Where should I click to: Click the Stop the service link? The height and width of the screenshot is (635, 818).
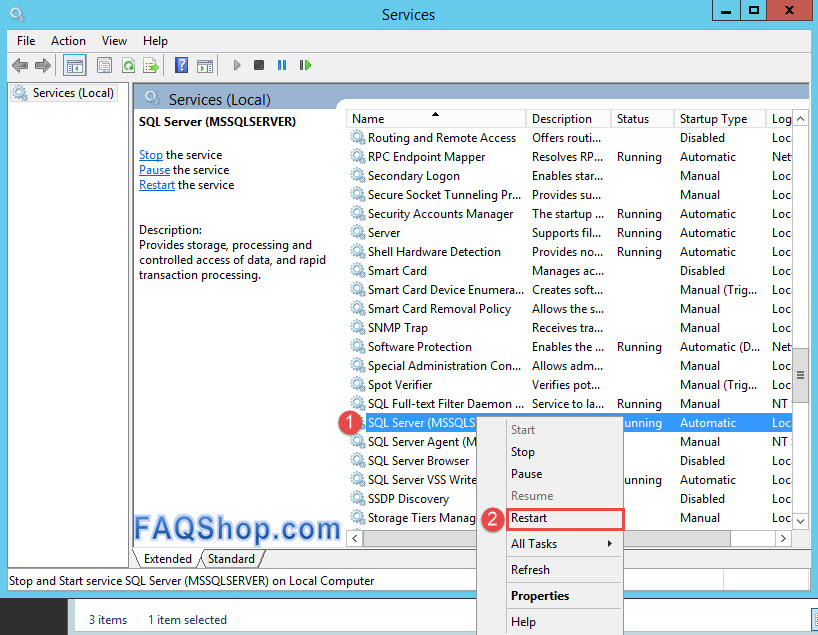151,155
